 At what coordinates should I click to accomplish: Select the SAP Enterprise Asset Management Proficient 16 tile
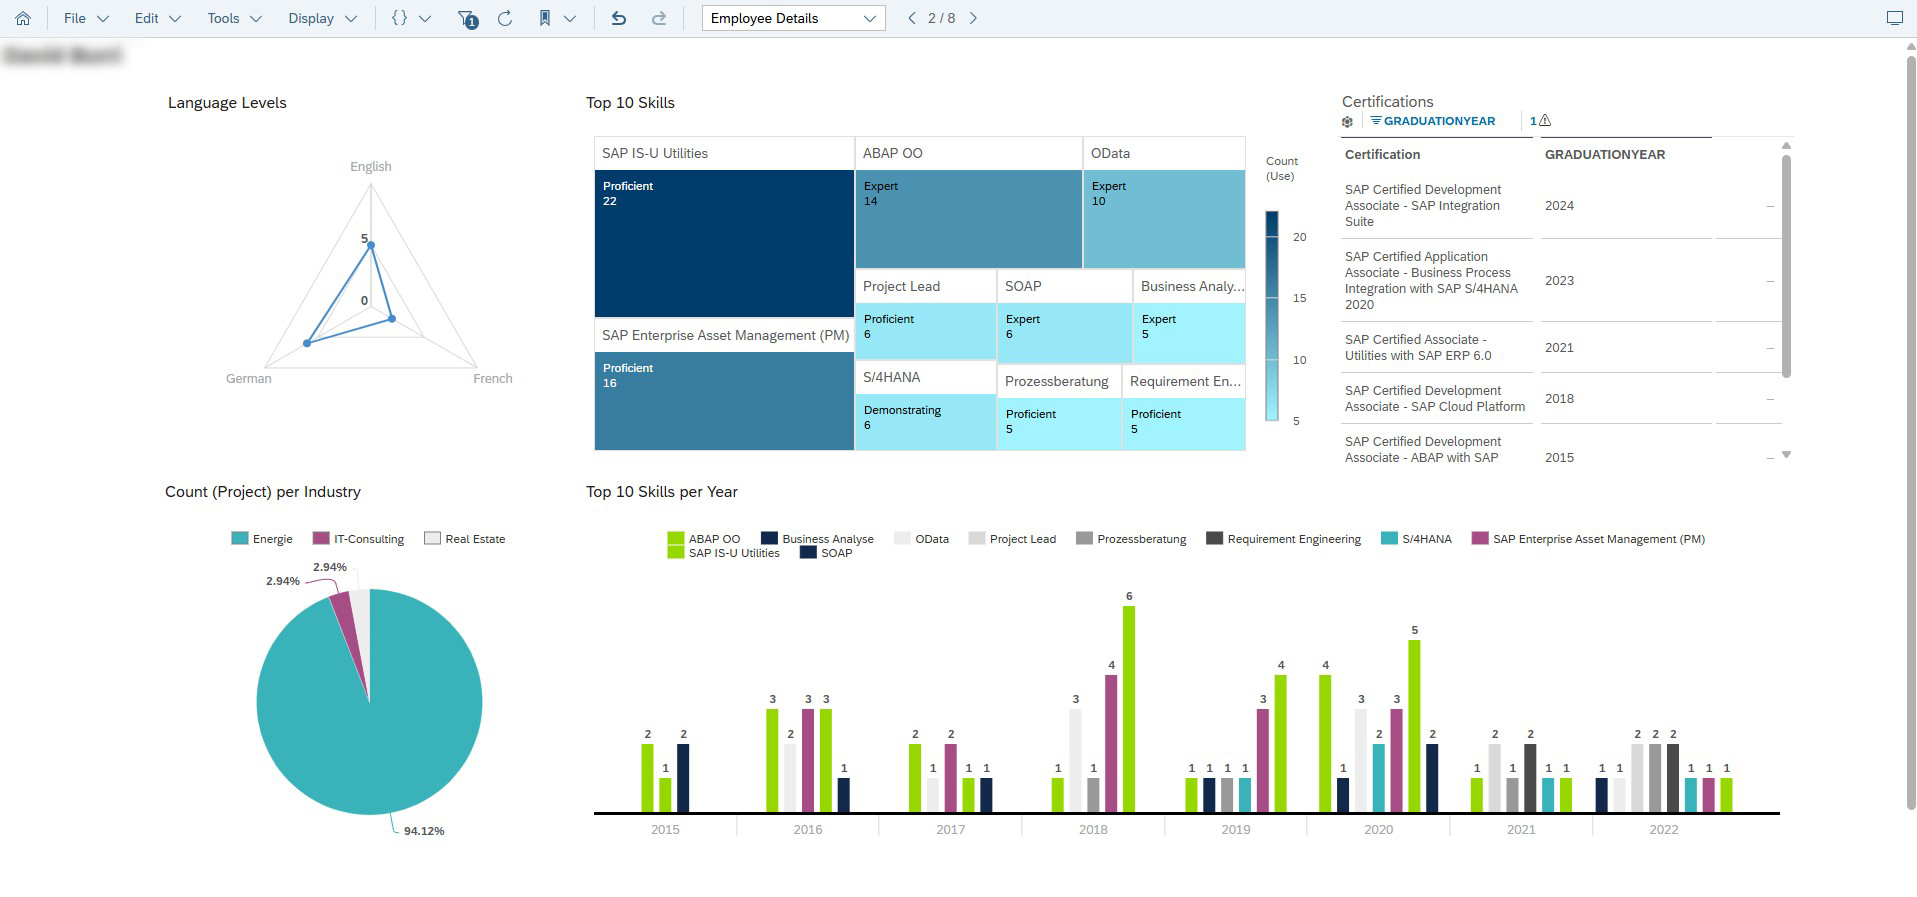coord(724,401)
